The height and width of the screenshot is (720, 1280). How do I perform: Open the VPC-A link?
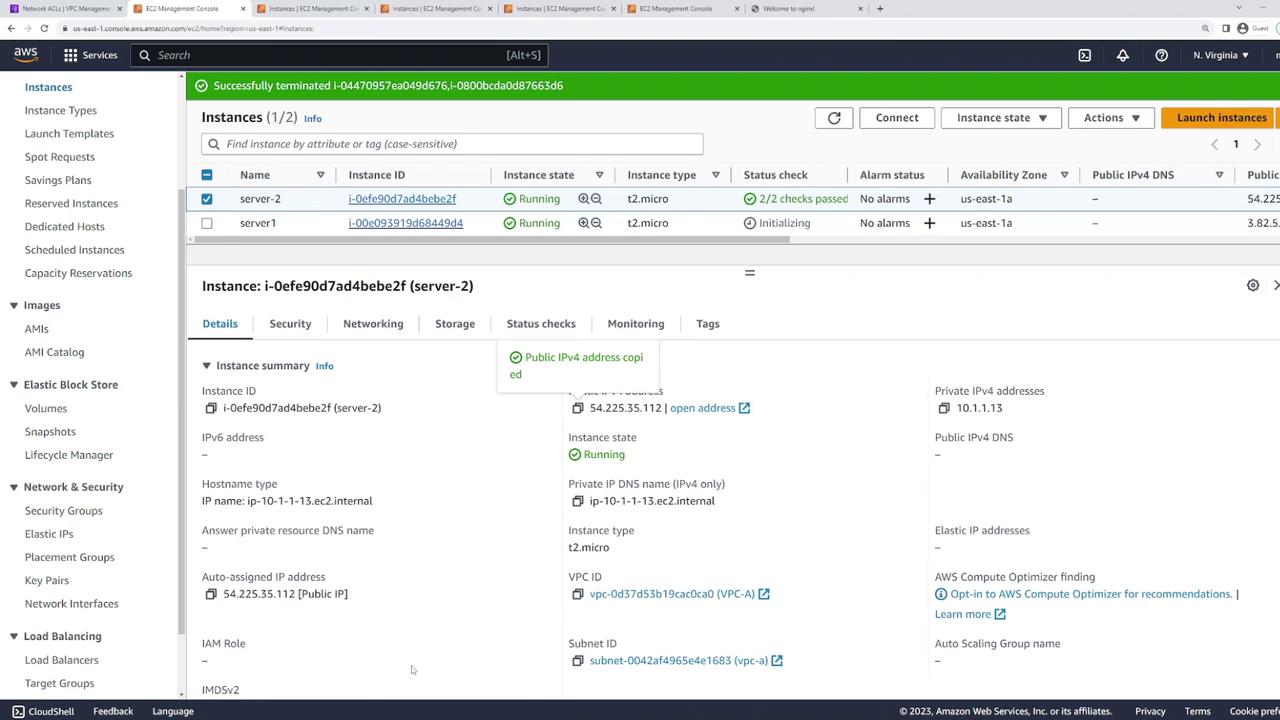[x=680, y=594]
